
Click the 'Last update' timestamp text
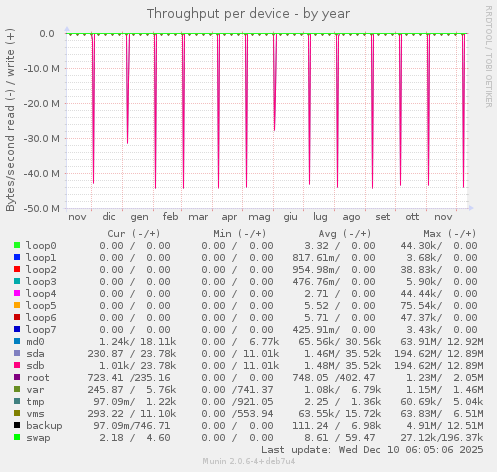pos(372,450)
